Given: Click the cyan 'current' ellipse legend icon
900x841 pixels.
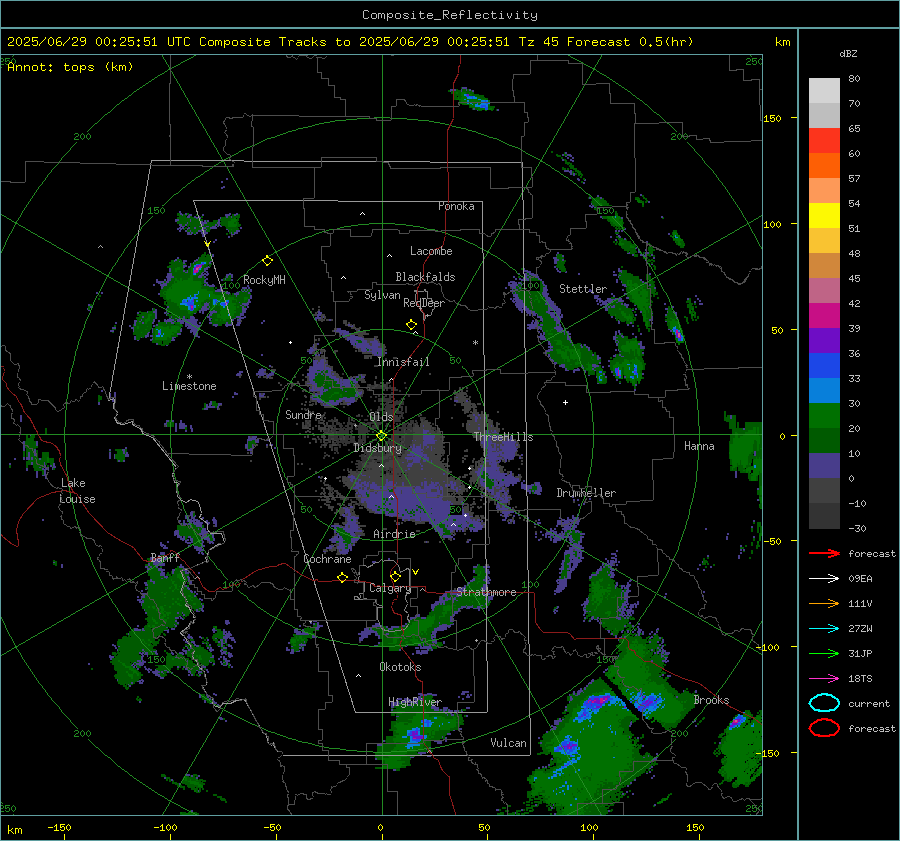Looking at the screenshot, I should [824, 703].
